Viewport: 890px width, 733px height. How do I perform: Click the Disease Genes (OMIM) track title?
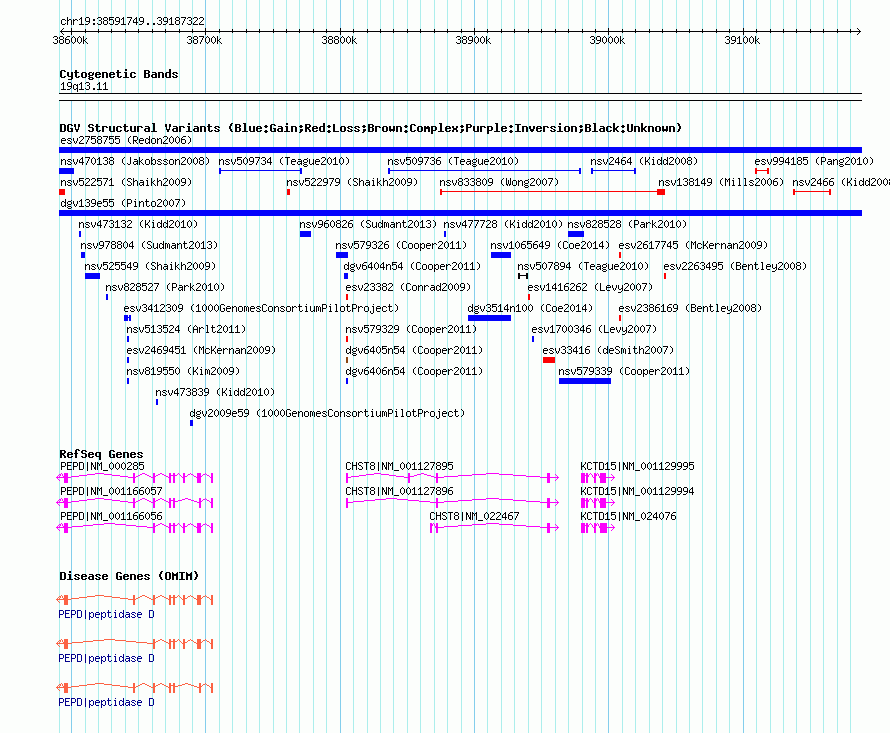pos(129,576)
